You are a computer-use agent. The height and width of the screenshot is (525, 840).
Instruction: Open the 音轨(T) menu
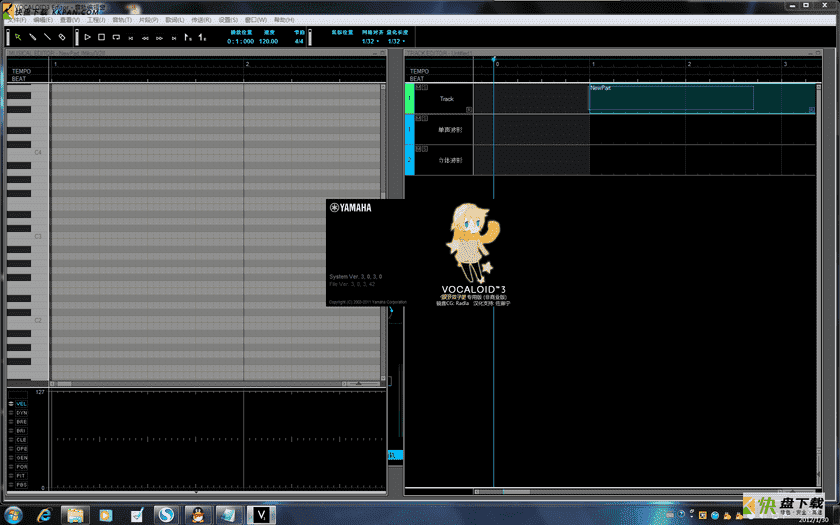[122, 20]
